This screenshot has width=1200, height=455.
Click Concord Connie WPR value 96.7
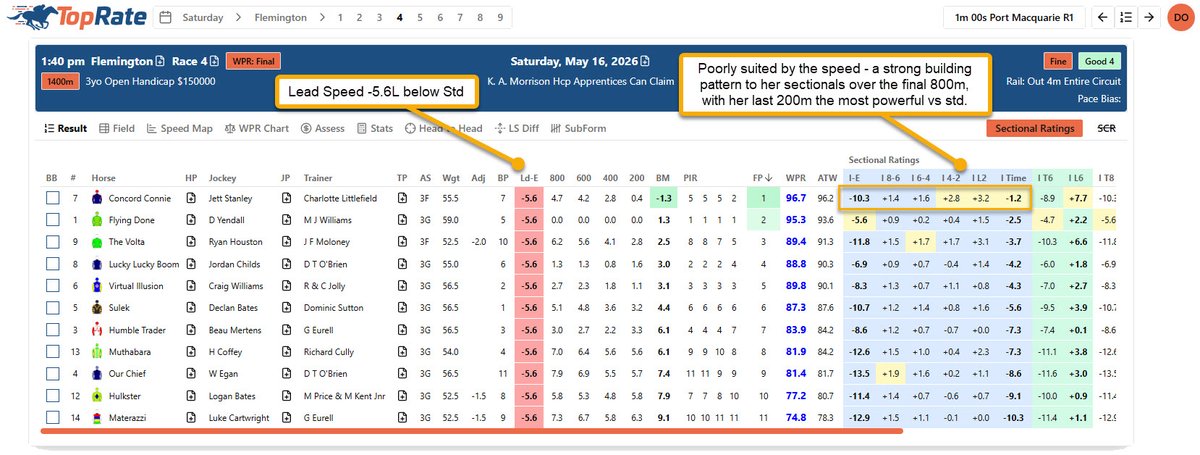[x=796, y=198]
